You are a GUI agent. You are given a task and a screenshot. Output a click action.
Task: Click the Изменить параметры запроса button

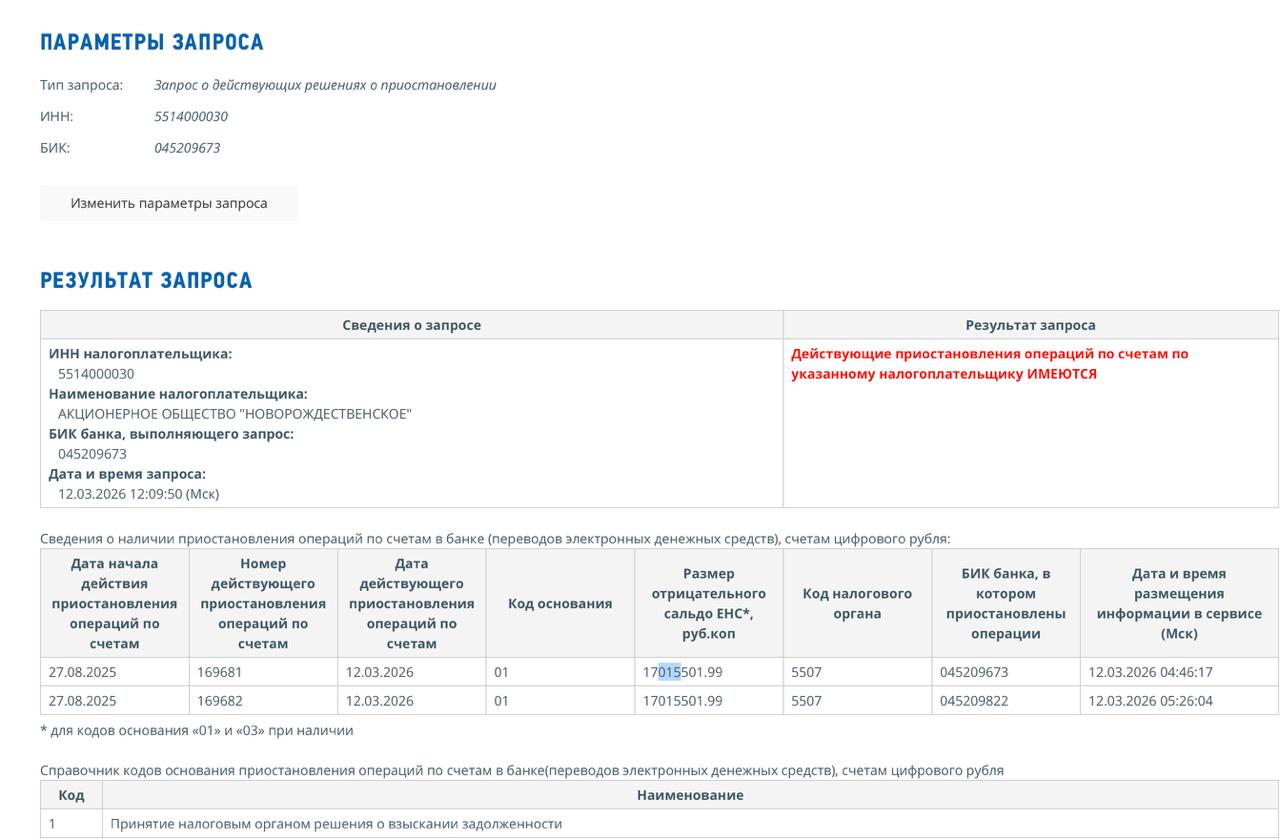click(x=168, y=203)
